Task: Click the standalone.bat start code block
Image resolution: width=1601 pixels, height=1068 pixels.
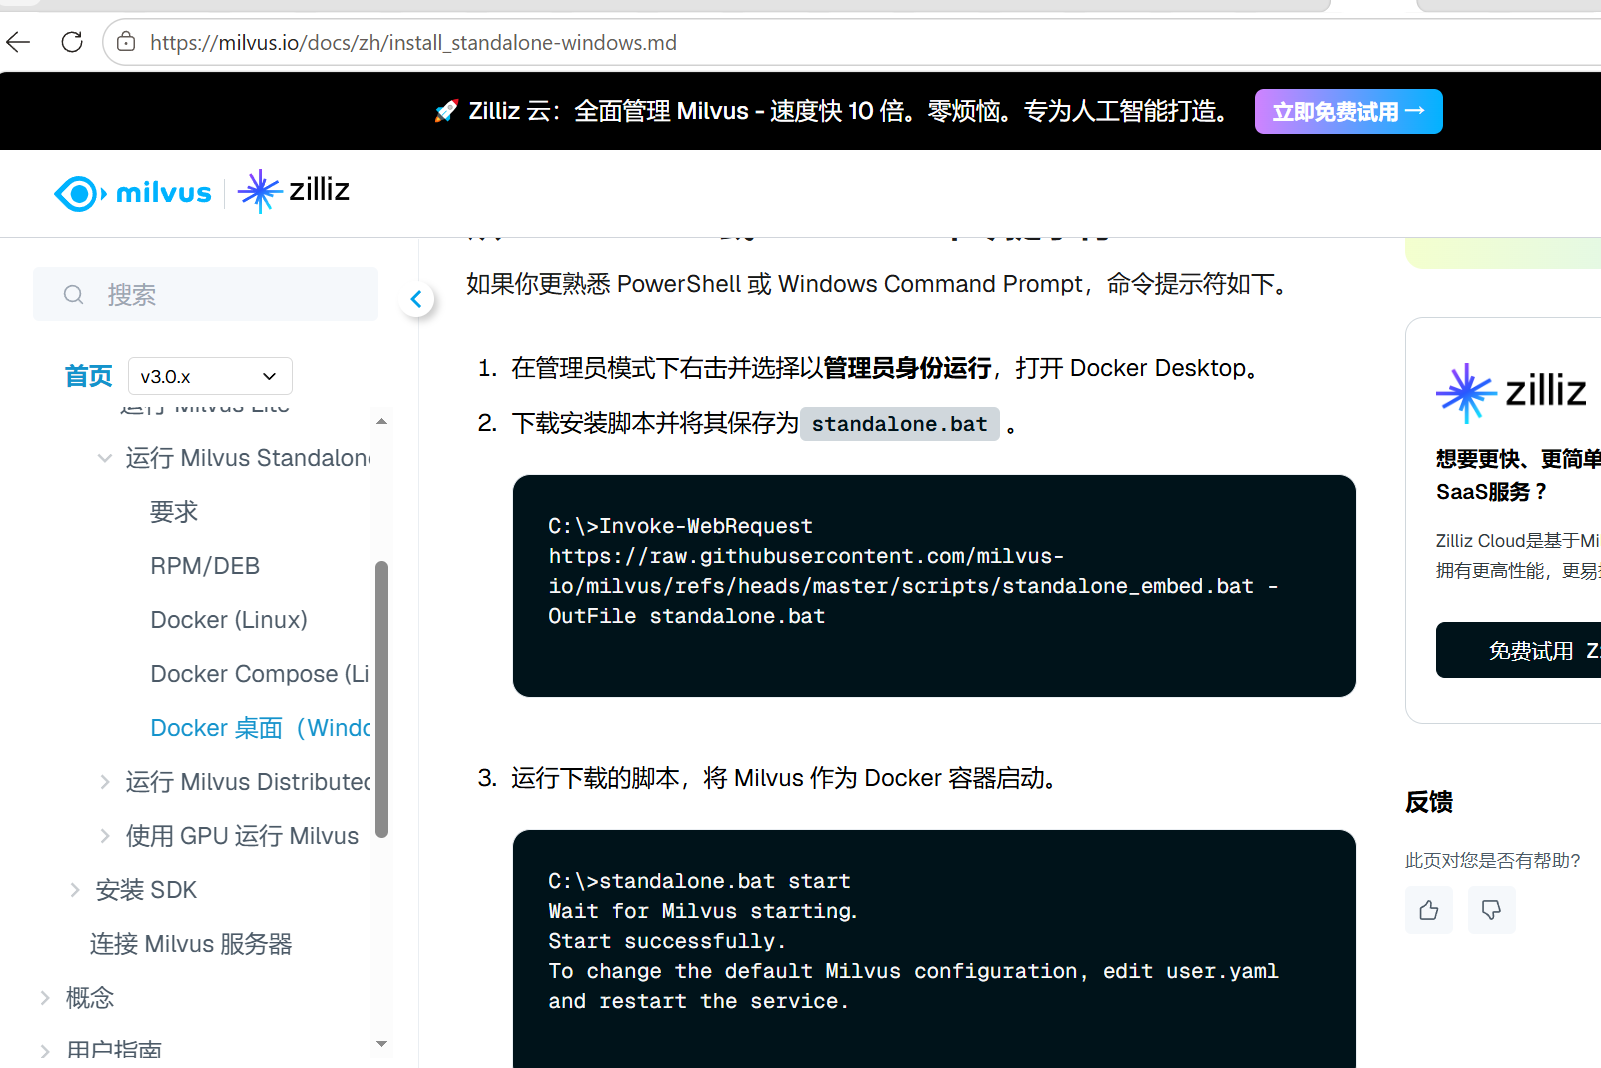Action: pyautogui.click(x=934, y=949)
